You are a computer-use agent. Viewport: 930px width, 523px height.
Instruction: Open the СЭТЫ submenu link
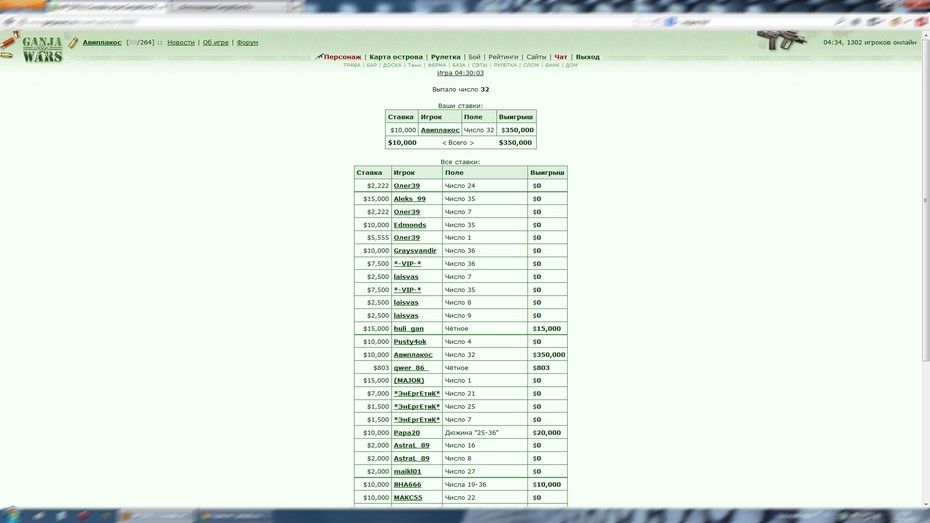[479, 65]
